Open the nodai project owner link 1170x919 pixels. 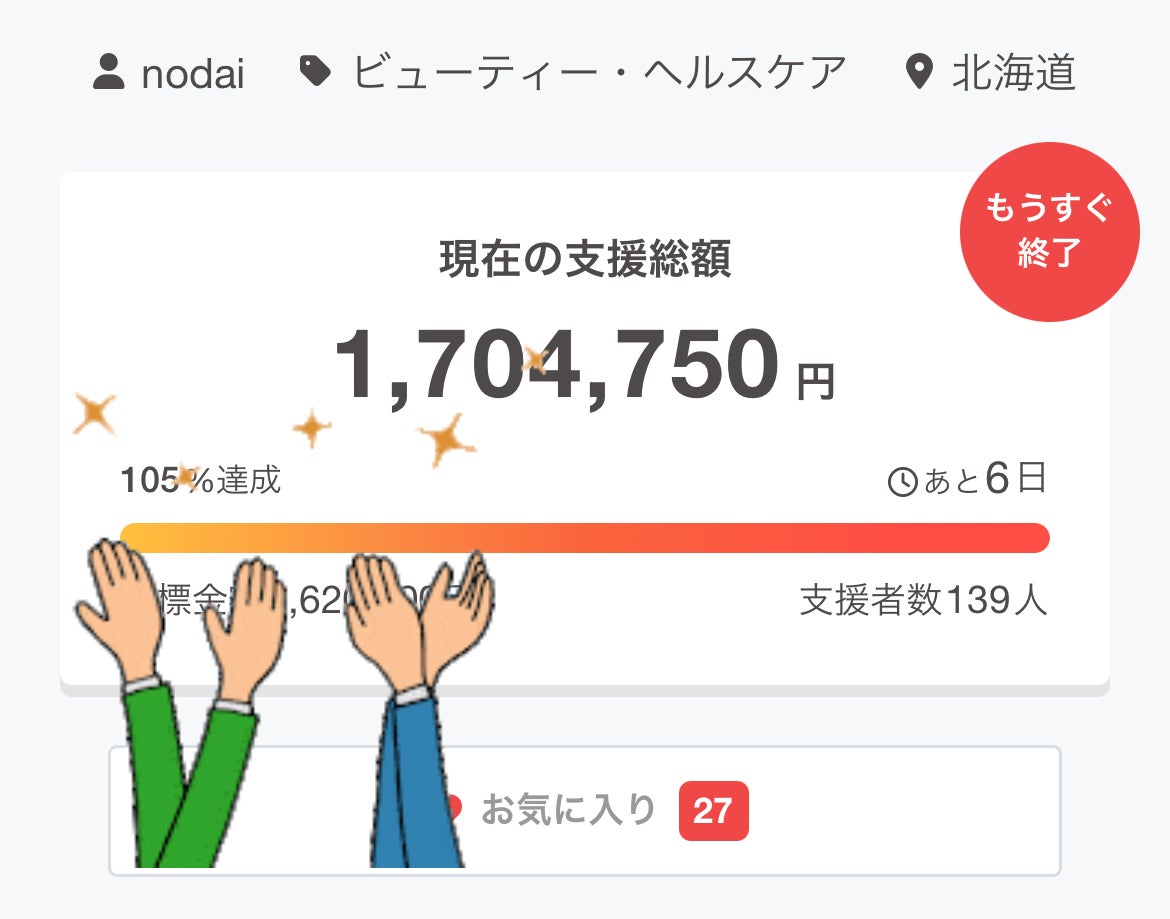(192, 74)
